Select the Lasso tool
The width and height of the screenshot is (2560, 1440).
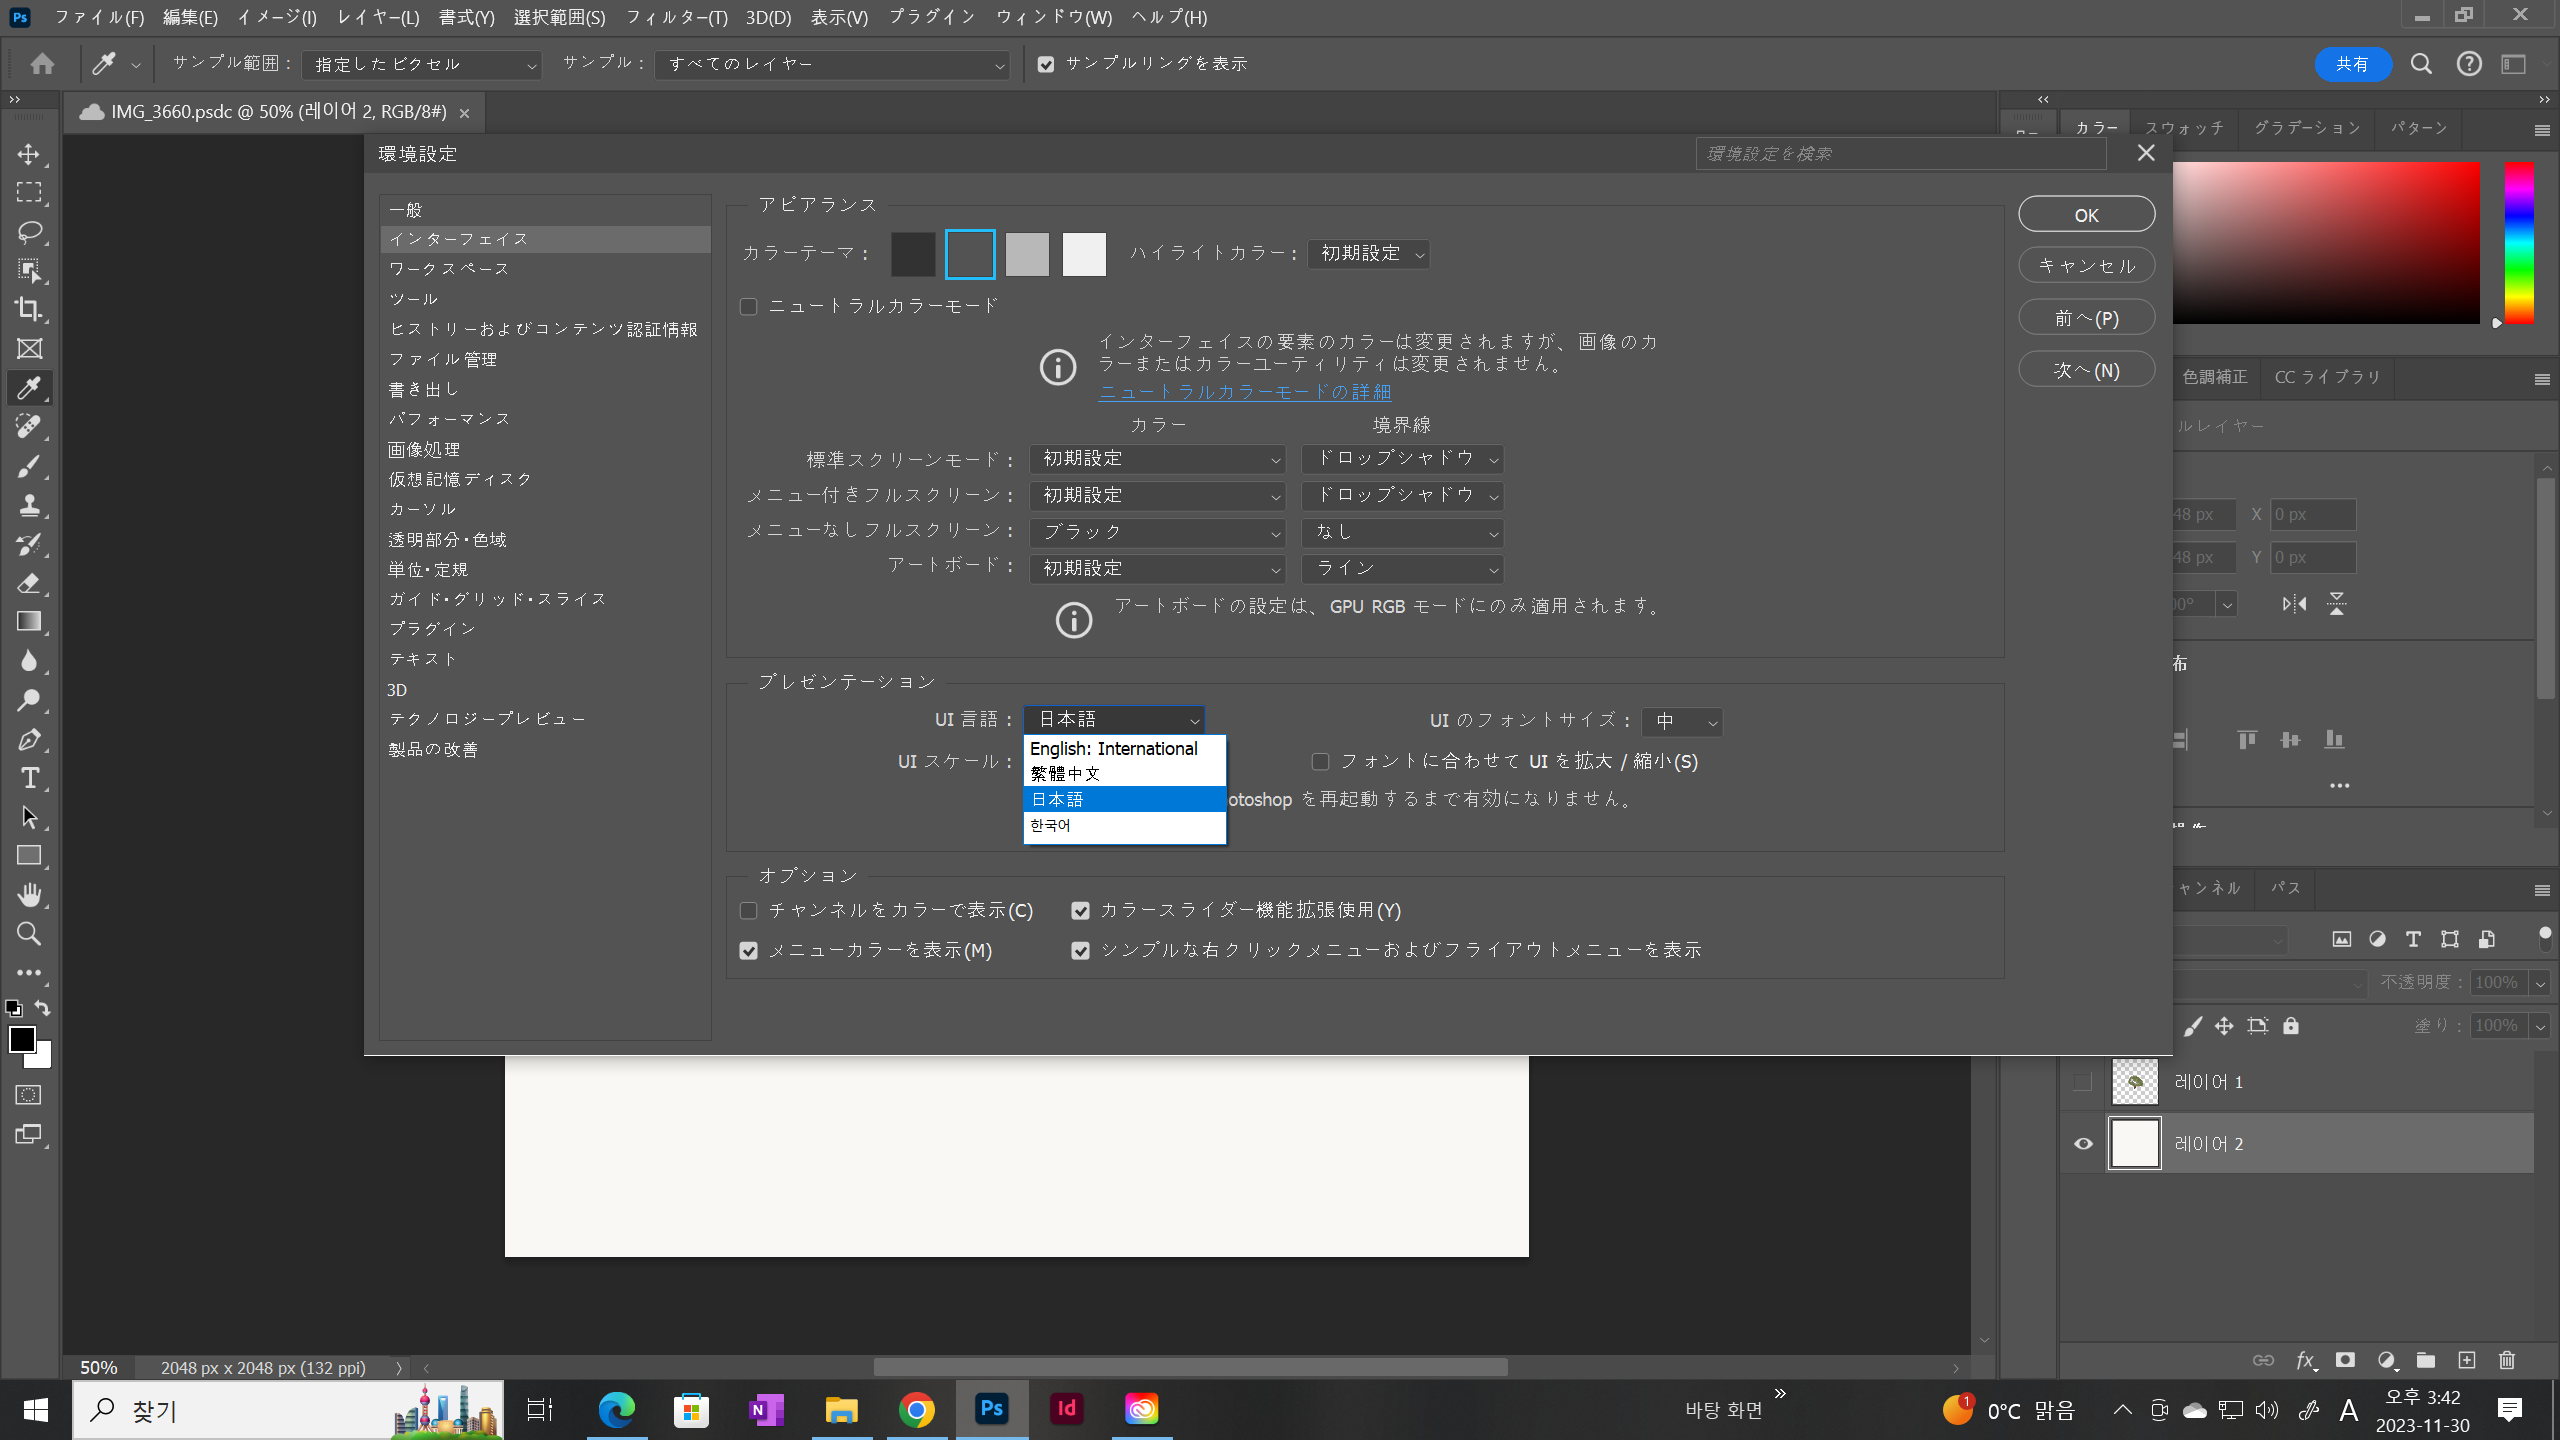click(29, 231)
